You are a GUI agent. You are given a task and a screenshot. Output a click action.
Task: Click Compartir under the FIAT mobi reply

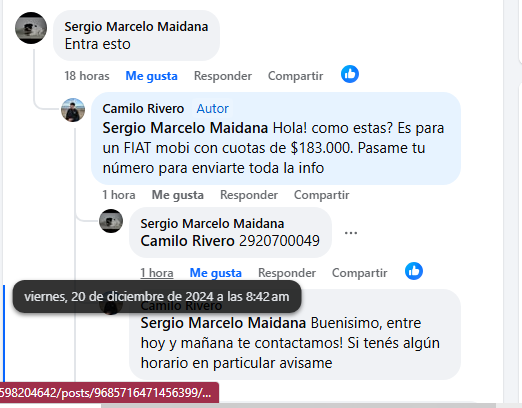tap(321, 195)
